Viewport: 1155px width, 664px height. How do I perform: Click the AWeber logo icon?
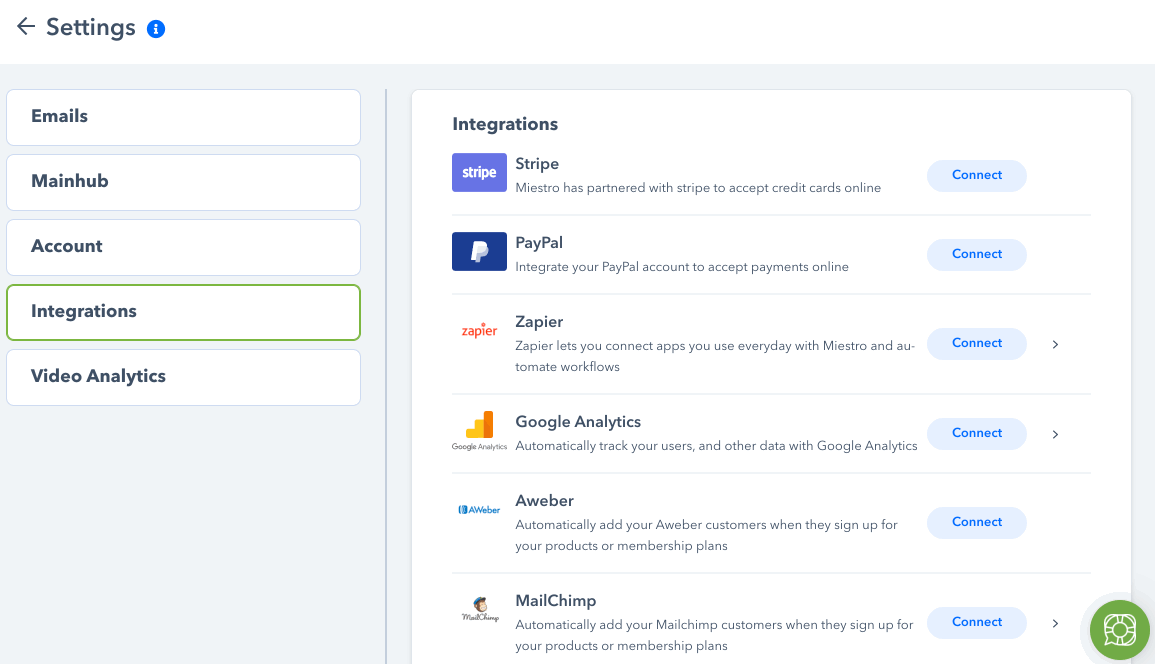479,509
